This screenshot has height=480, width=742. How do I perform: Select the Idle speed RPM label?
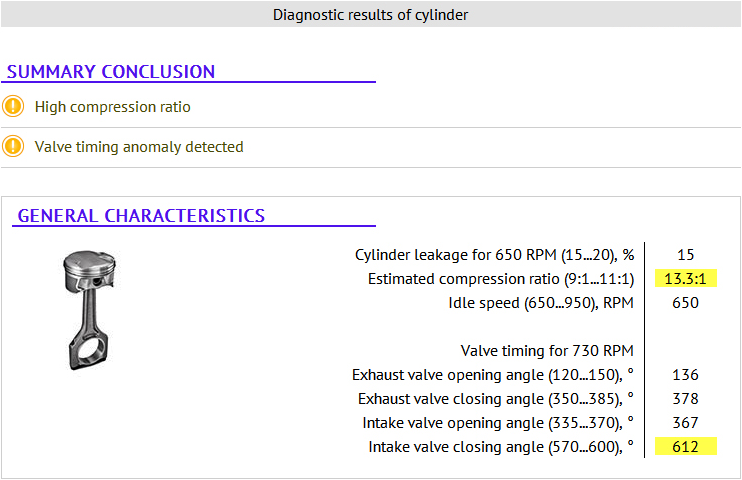pos(541,303)
